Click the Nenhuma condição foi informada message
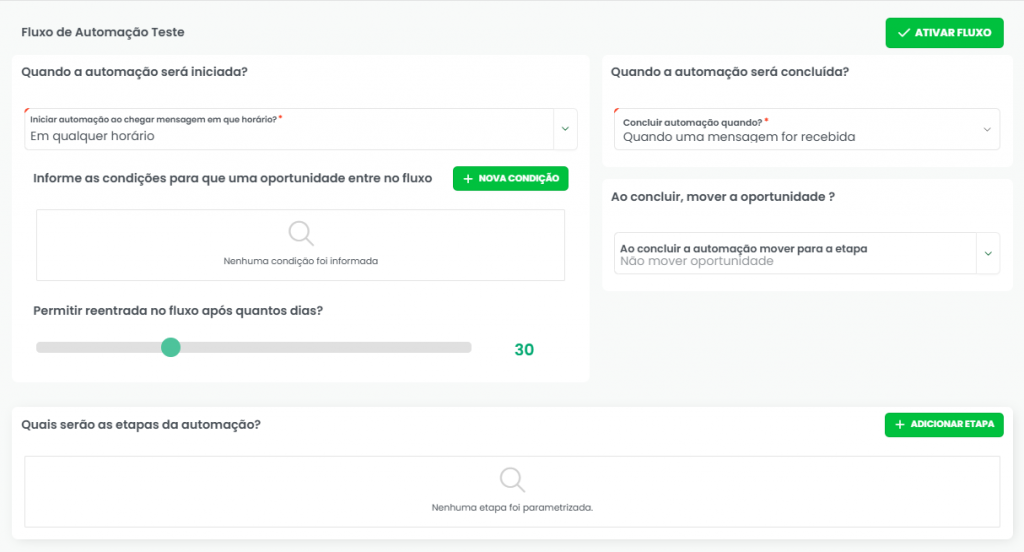Viewport: 1024px width, 552px height. point(301,261)
